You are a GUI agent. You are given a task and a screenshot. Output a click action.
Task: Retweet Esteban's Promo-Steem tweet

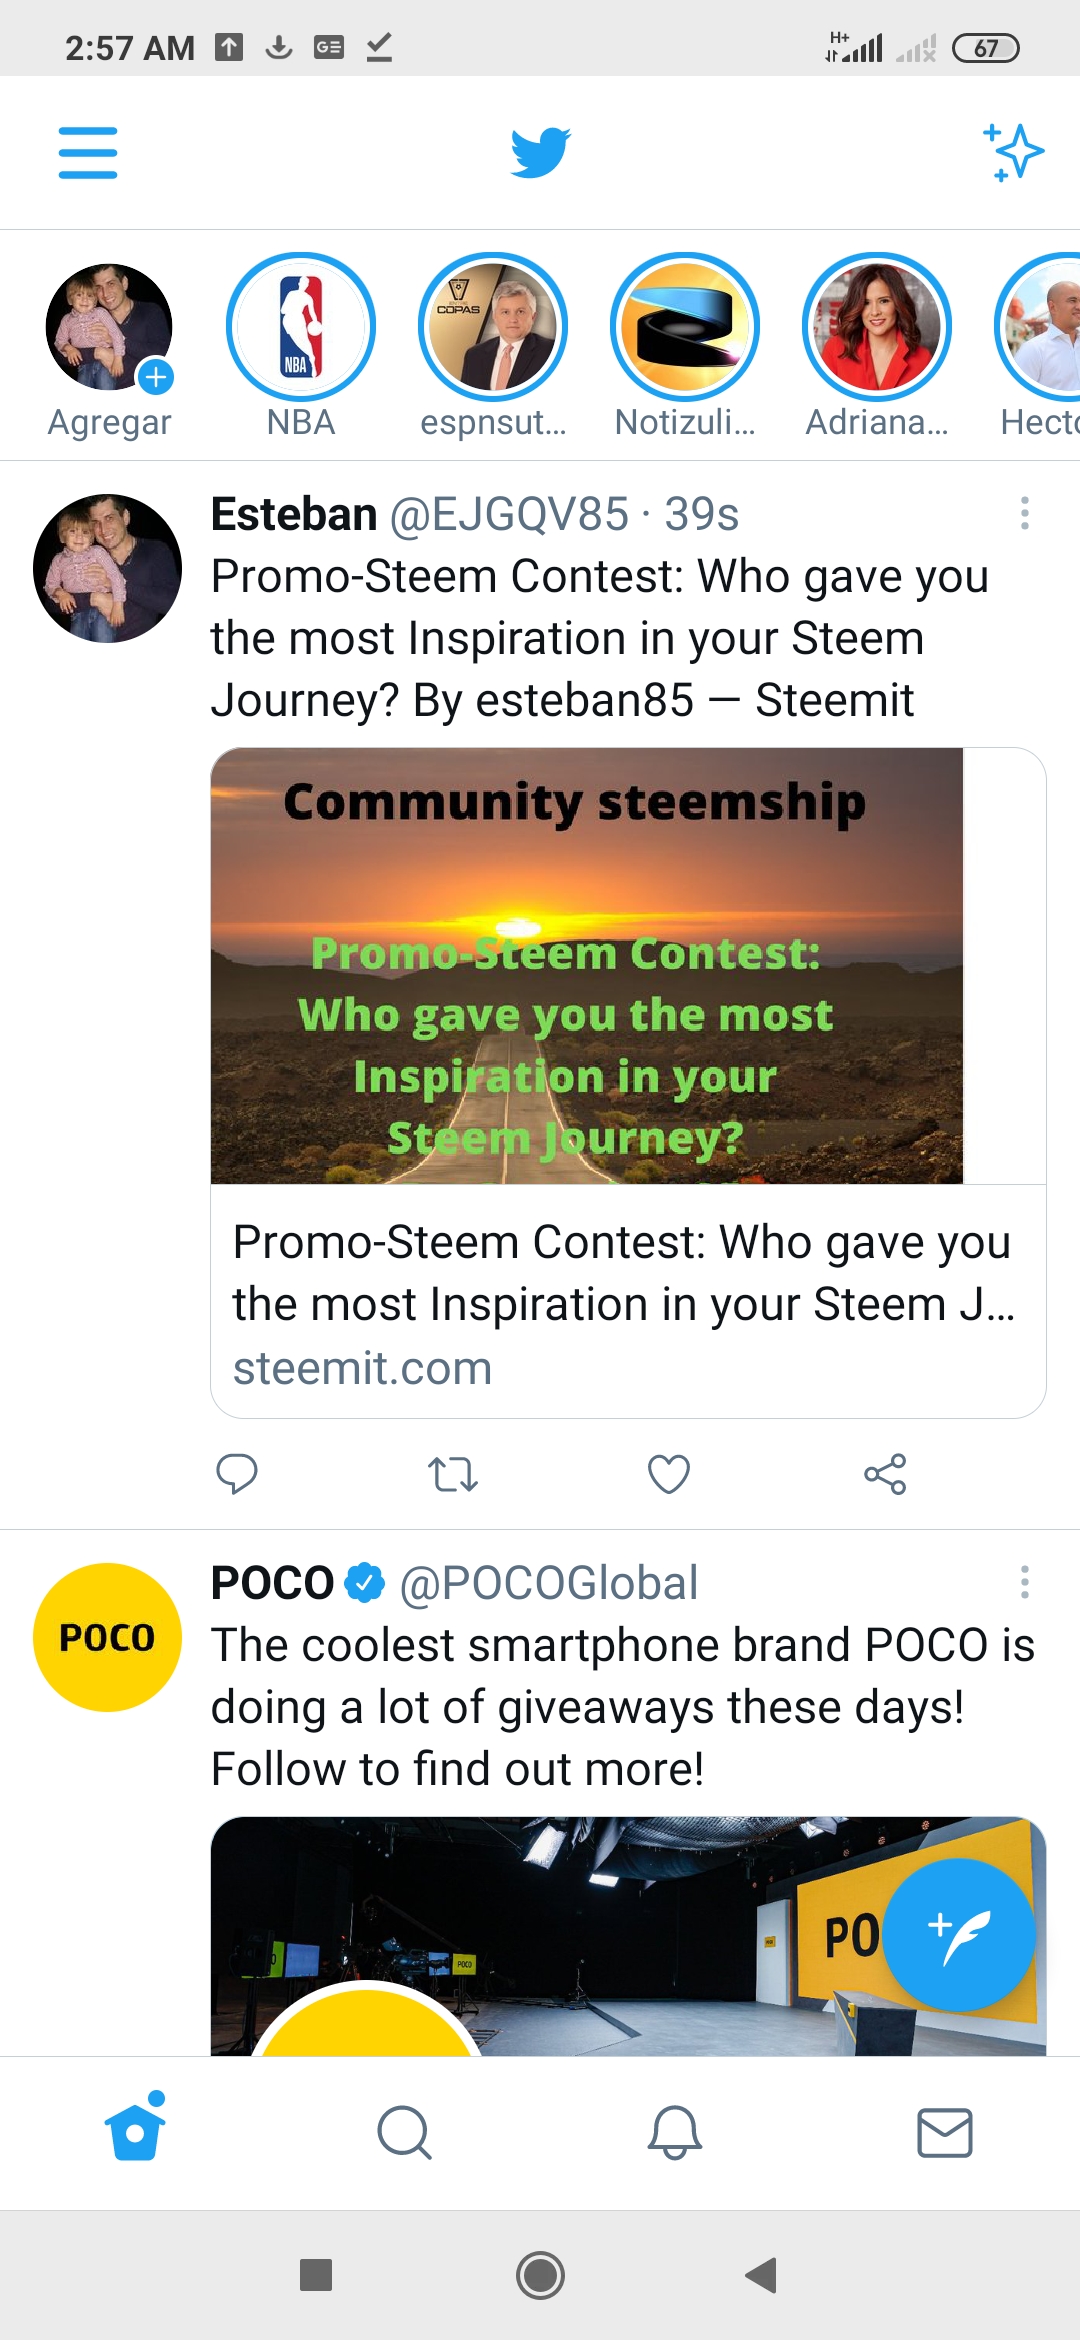click(x=453, y=1474)
